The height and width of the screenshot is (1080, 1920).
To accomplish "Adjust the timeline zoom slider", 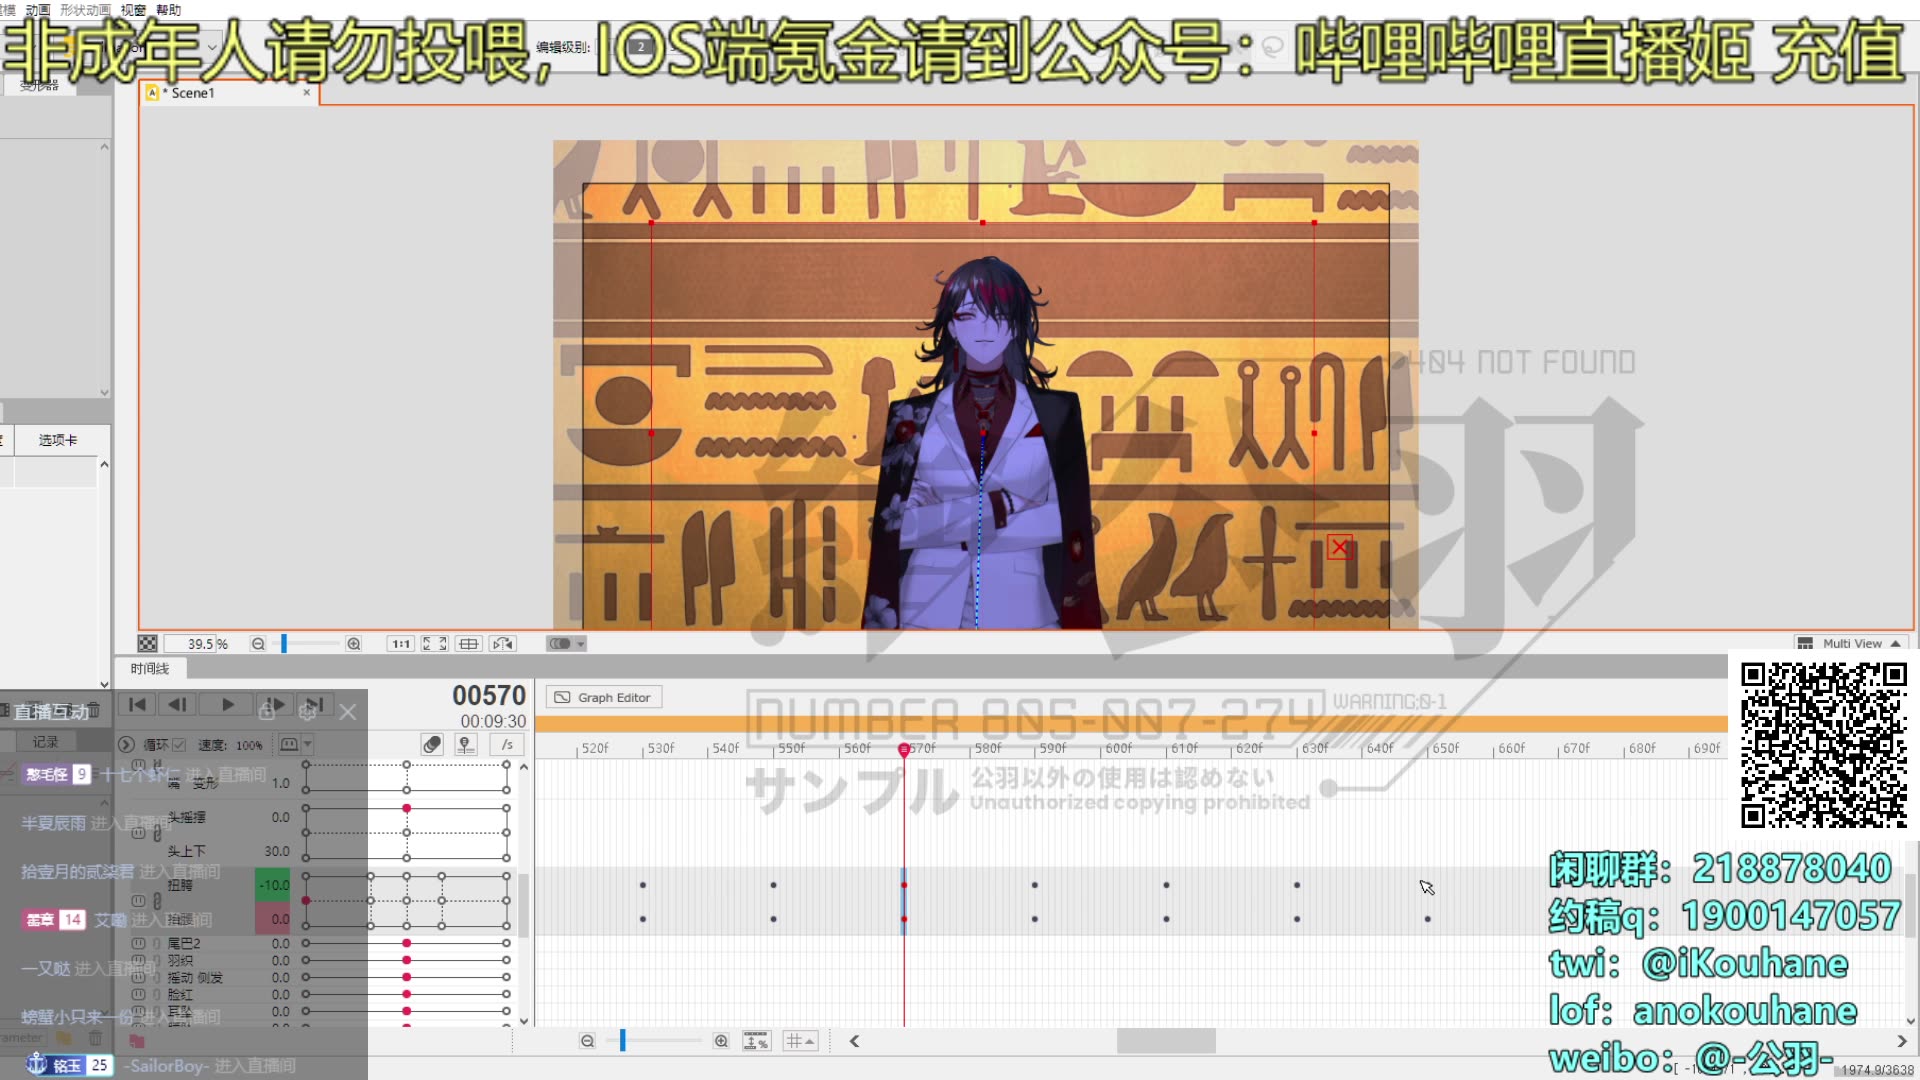I will coord(622,1041).
